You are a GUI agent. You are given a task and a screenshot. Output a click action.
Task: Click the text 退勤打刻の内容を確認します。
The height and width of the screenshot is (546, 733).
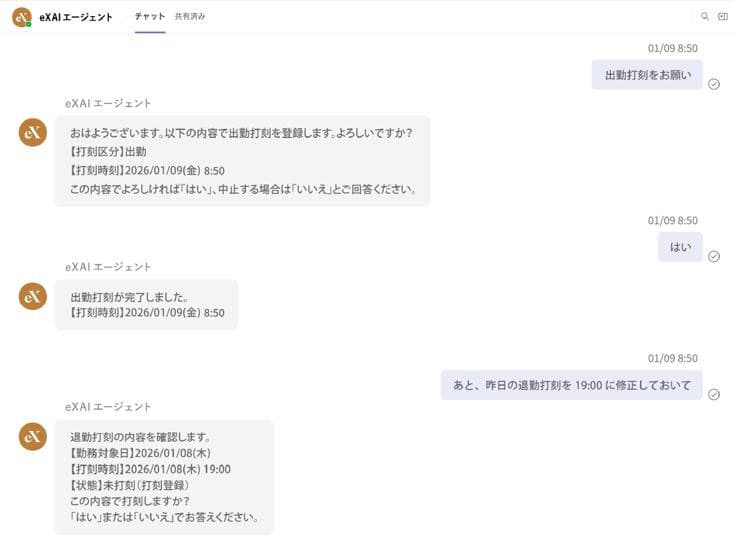[141, 437]
